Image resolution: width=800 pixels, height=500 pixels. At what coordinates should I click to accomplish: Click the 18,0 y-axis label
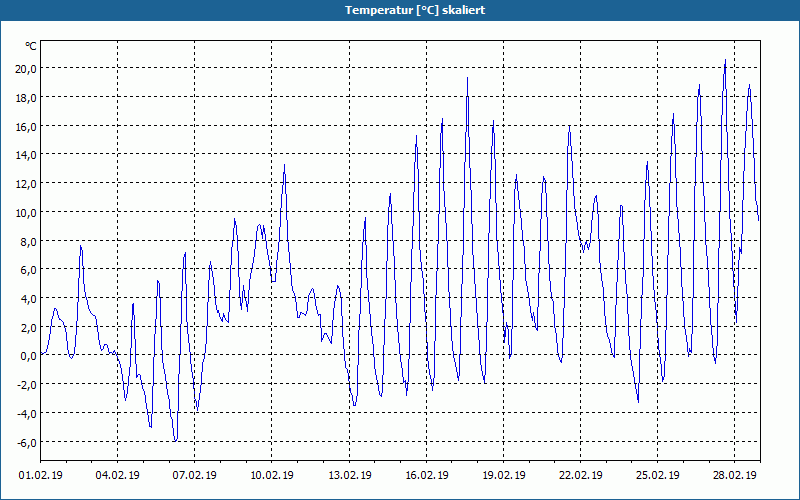(x=26, y=97)
